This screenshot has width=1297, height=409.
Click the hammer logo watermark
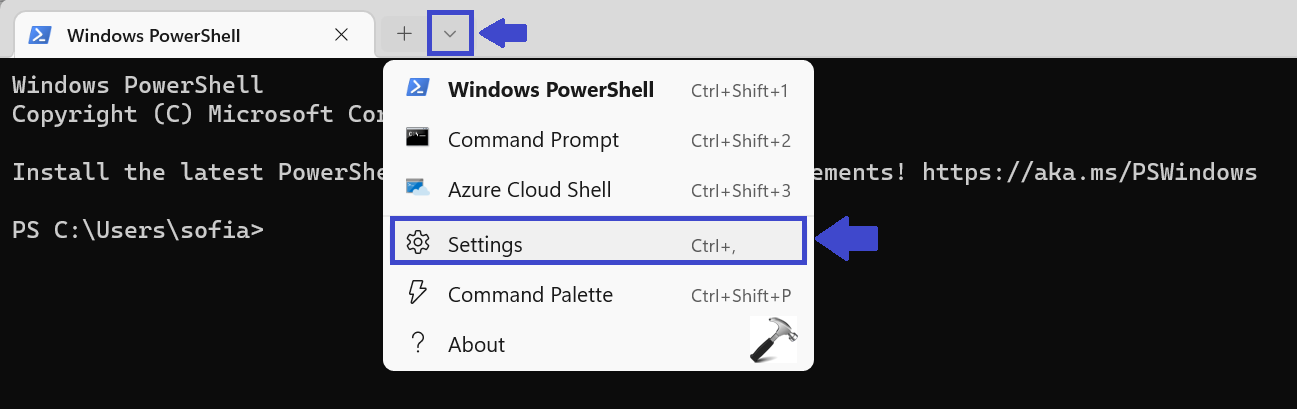(773, 338)
